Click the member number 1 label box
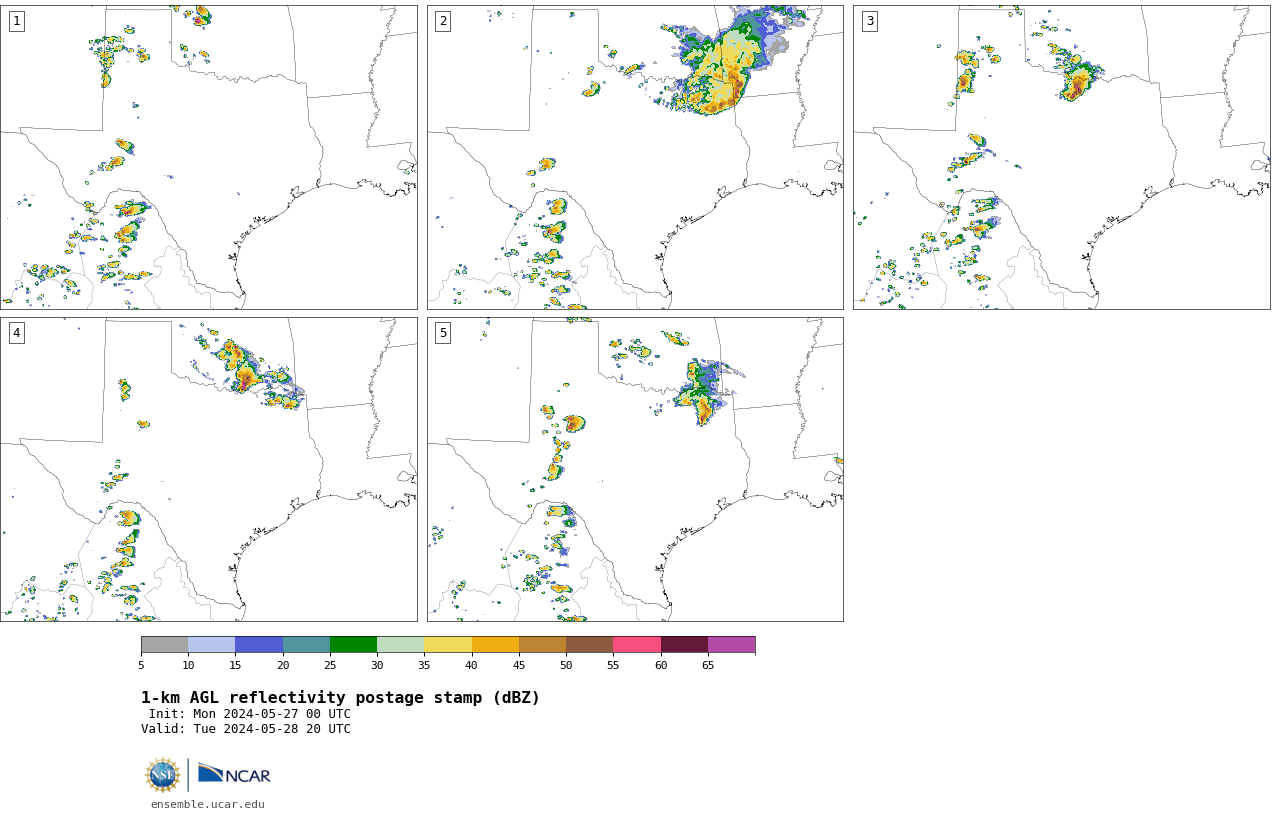 click(16, 21)
